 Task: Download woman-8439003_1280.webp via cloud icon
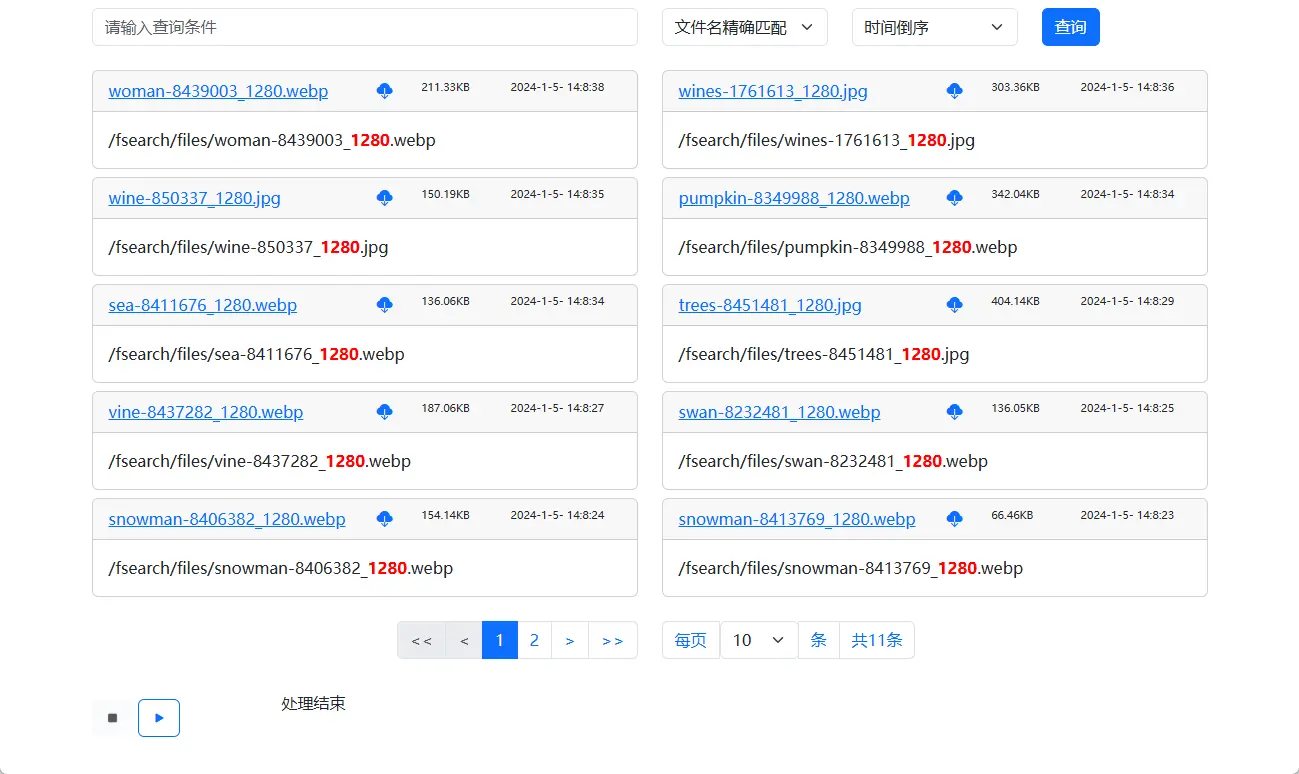pos(384,91)
